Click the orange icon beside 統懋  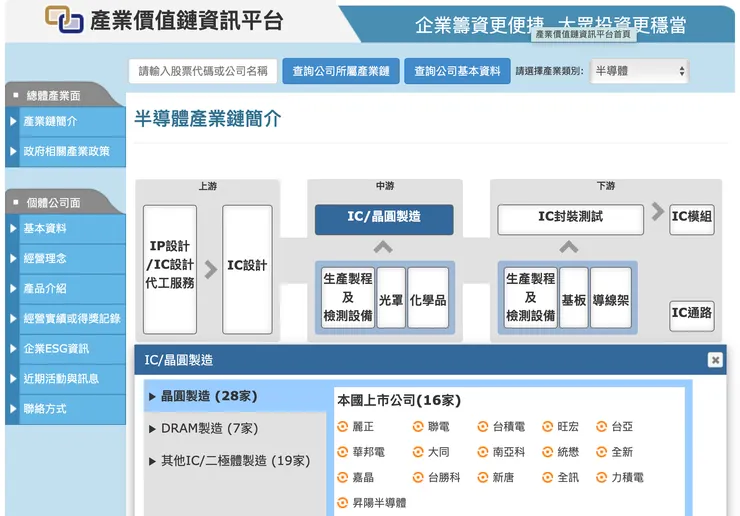547,452
